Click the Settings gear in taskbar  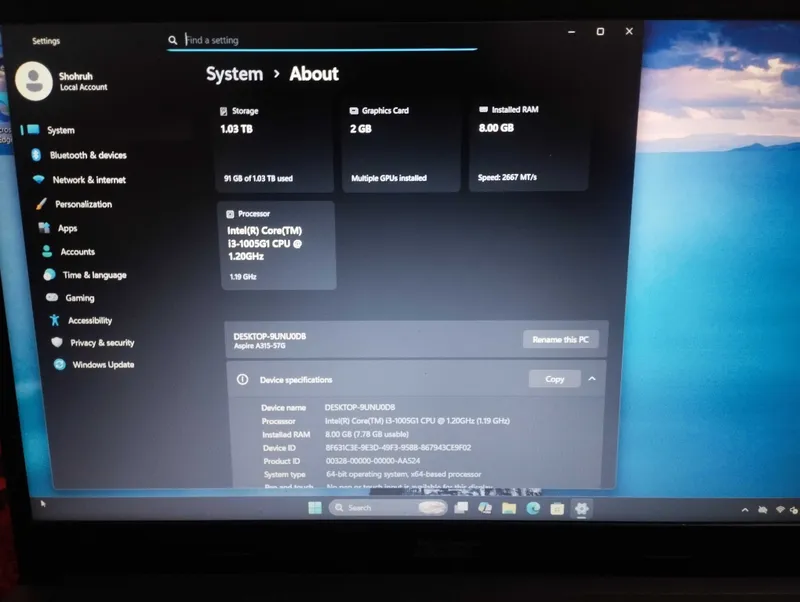[582, 509]
